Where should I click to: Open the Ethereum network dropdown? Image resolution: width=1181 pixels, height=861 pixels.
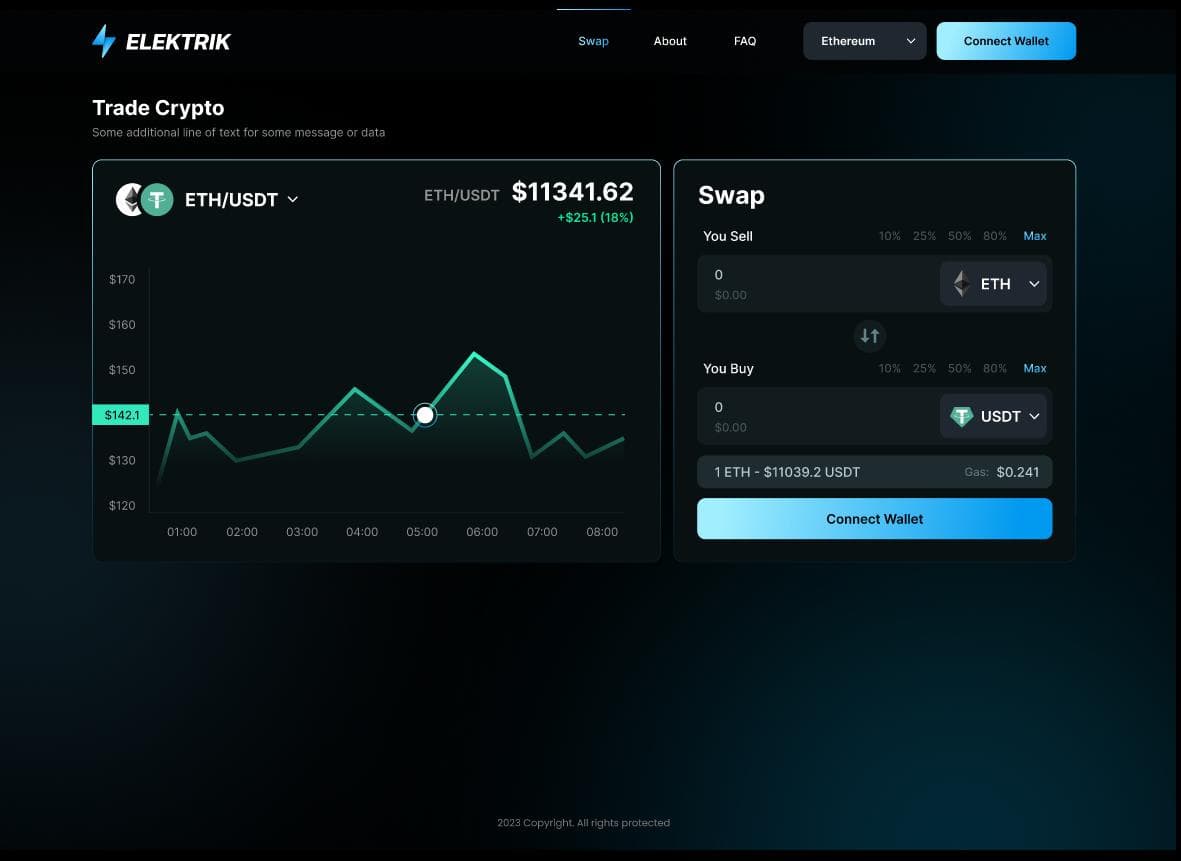[x=865, y=41]
